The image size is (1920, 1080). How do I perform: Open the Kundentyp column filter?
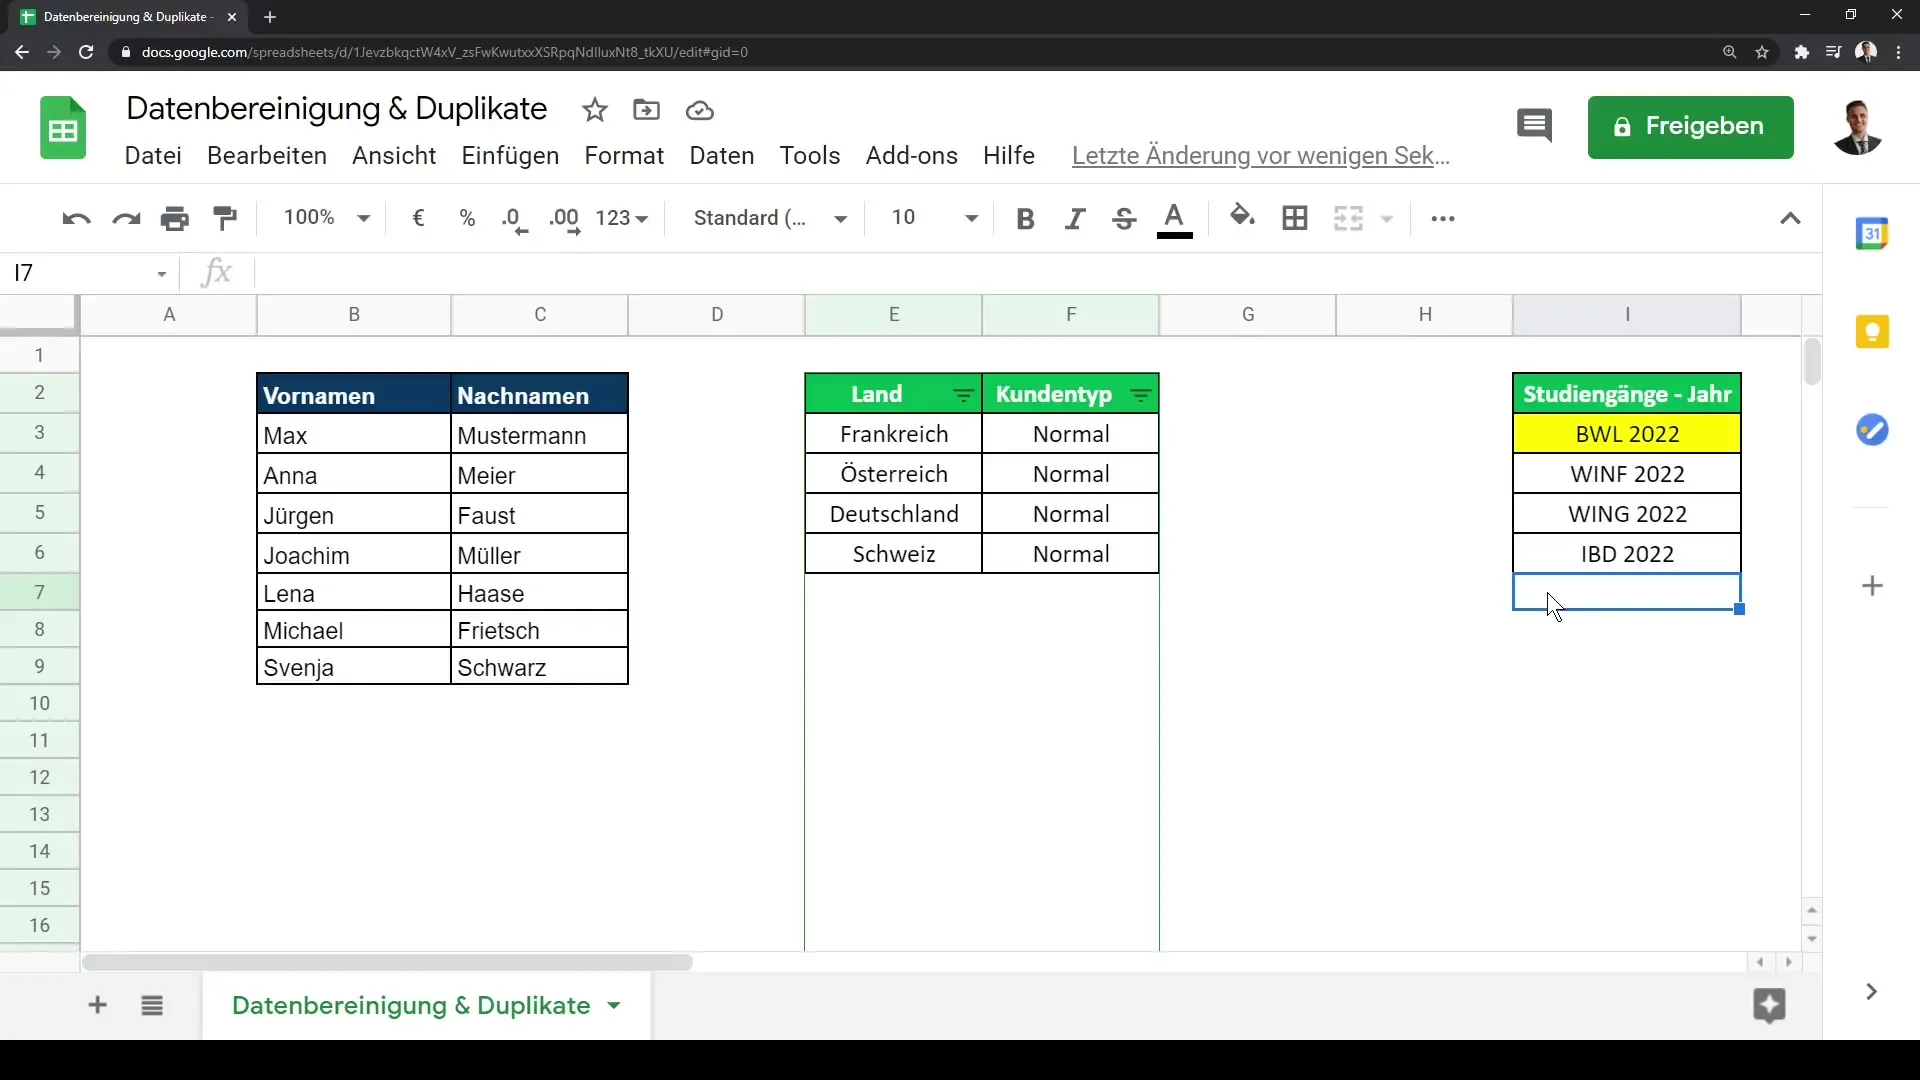point(1141,396)
